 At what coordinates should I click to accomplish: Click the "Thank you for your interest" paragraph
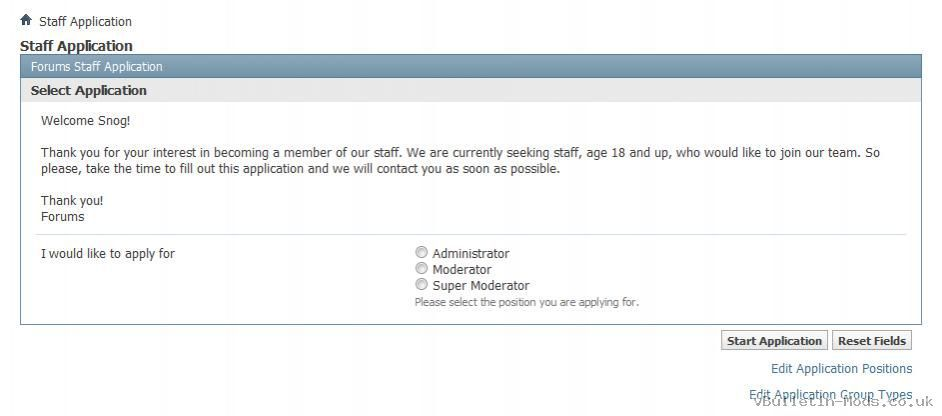pyautogui.click(x=460, y=161)
